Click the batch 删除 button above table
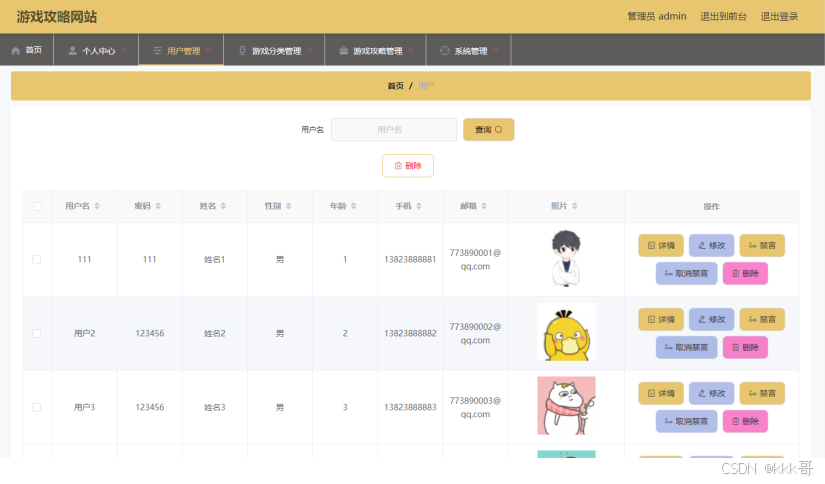The width and height of the screenshot is (825, 484). [x=408, y=166]
